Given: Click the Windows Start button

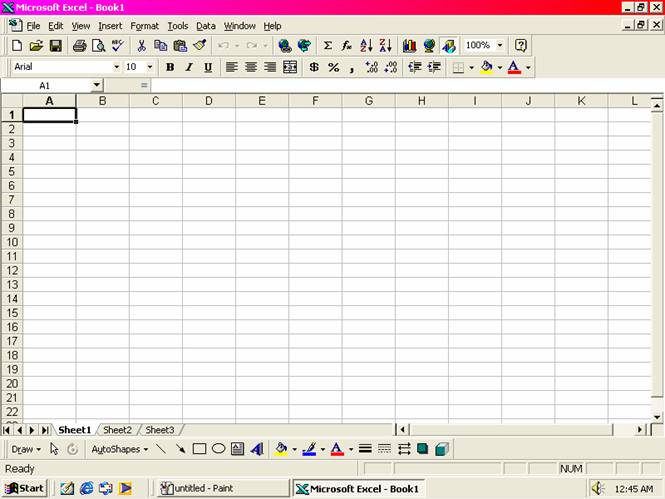Looking at the screenshot, I should (25, 488).
